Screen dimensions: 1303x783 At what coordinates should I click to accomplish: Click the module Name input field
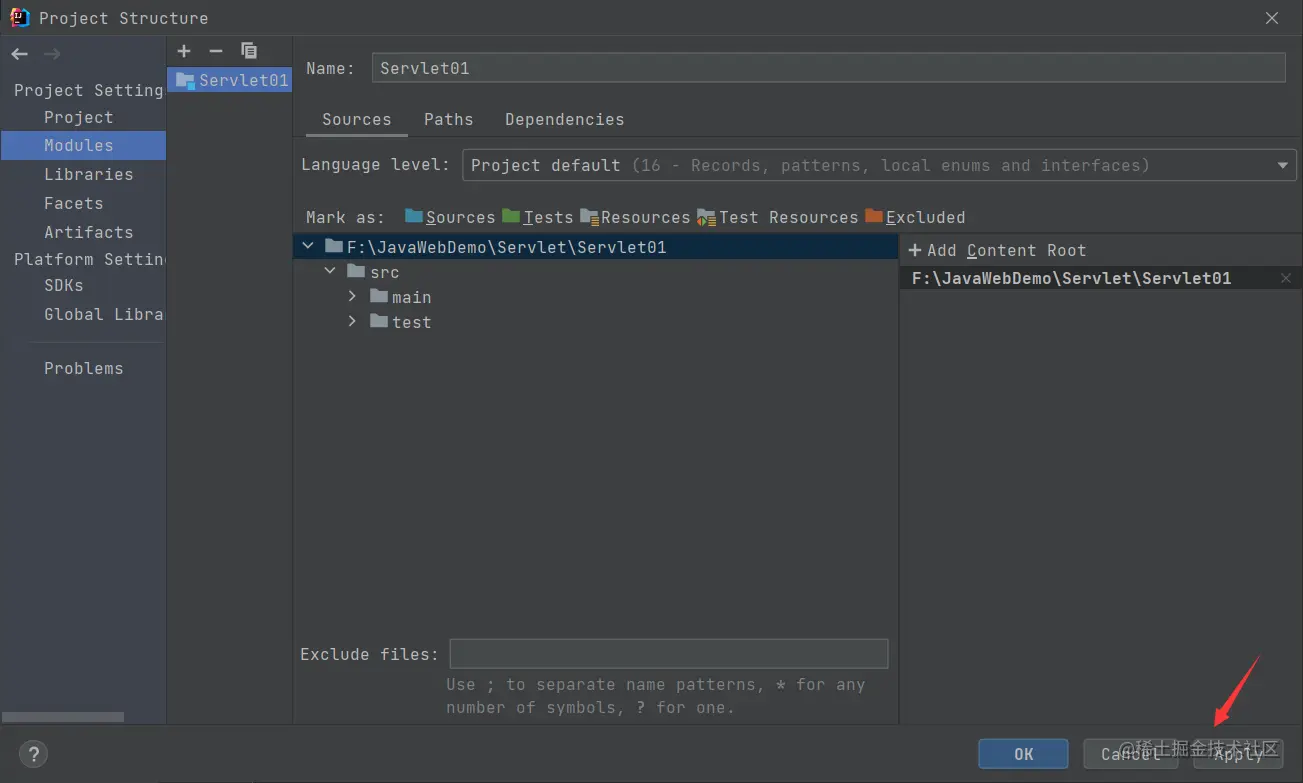click(x=828, y=68)
